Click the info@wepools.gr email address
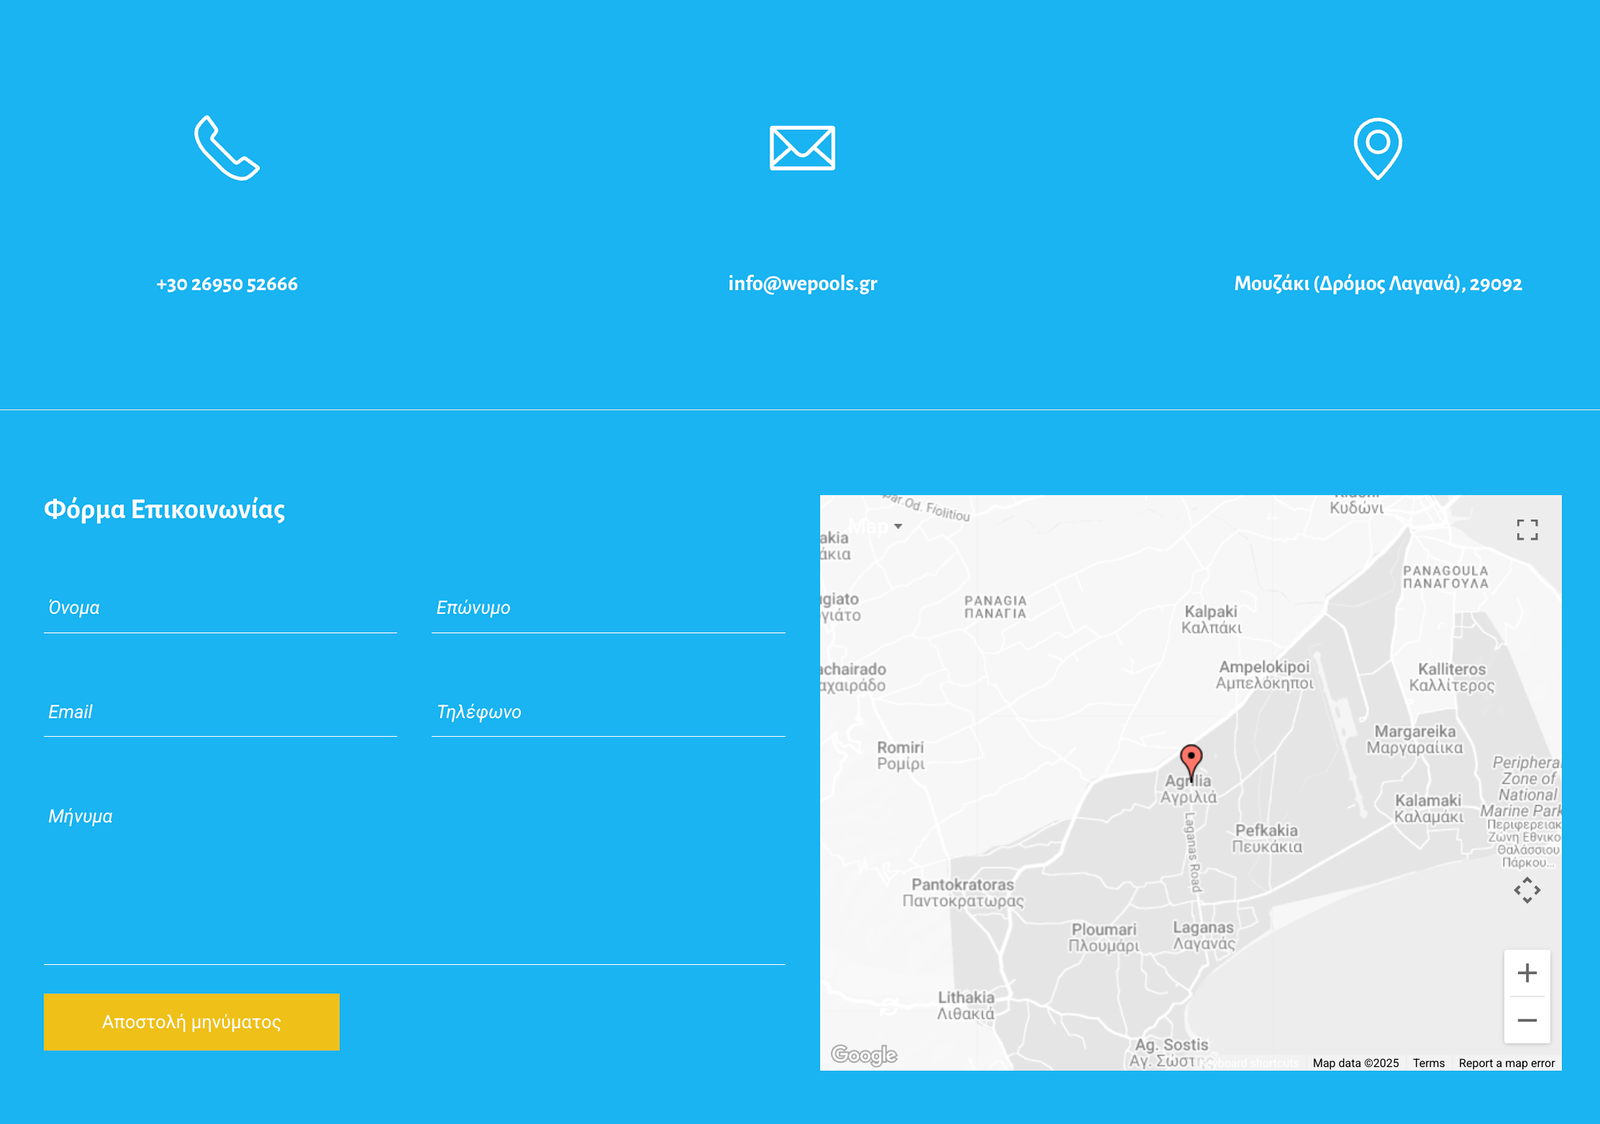Screen dimensions: 1600x1124 802,284
